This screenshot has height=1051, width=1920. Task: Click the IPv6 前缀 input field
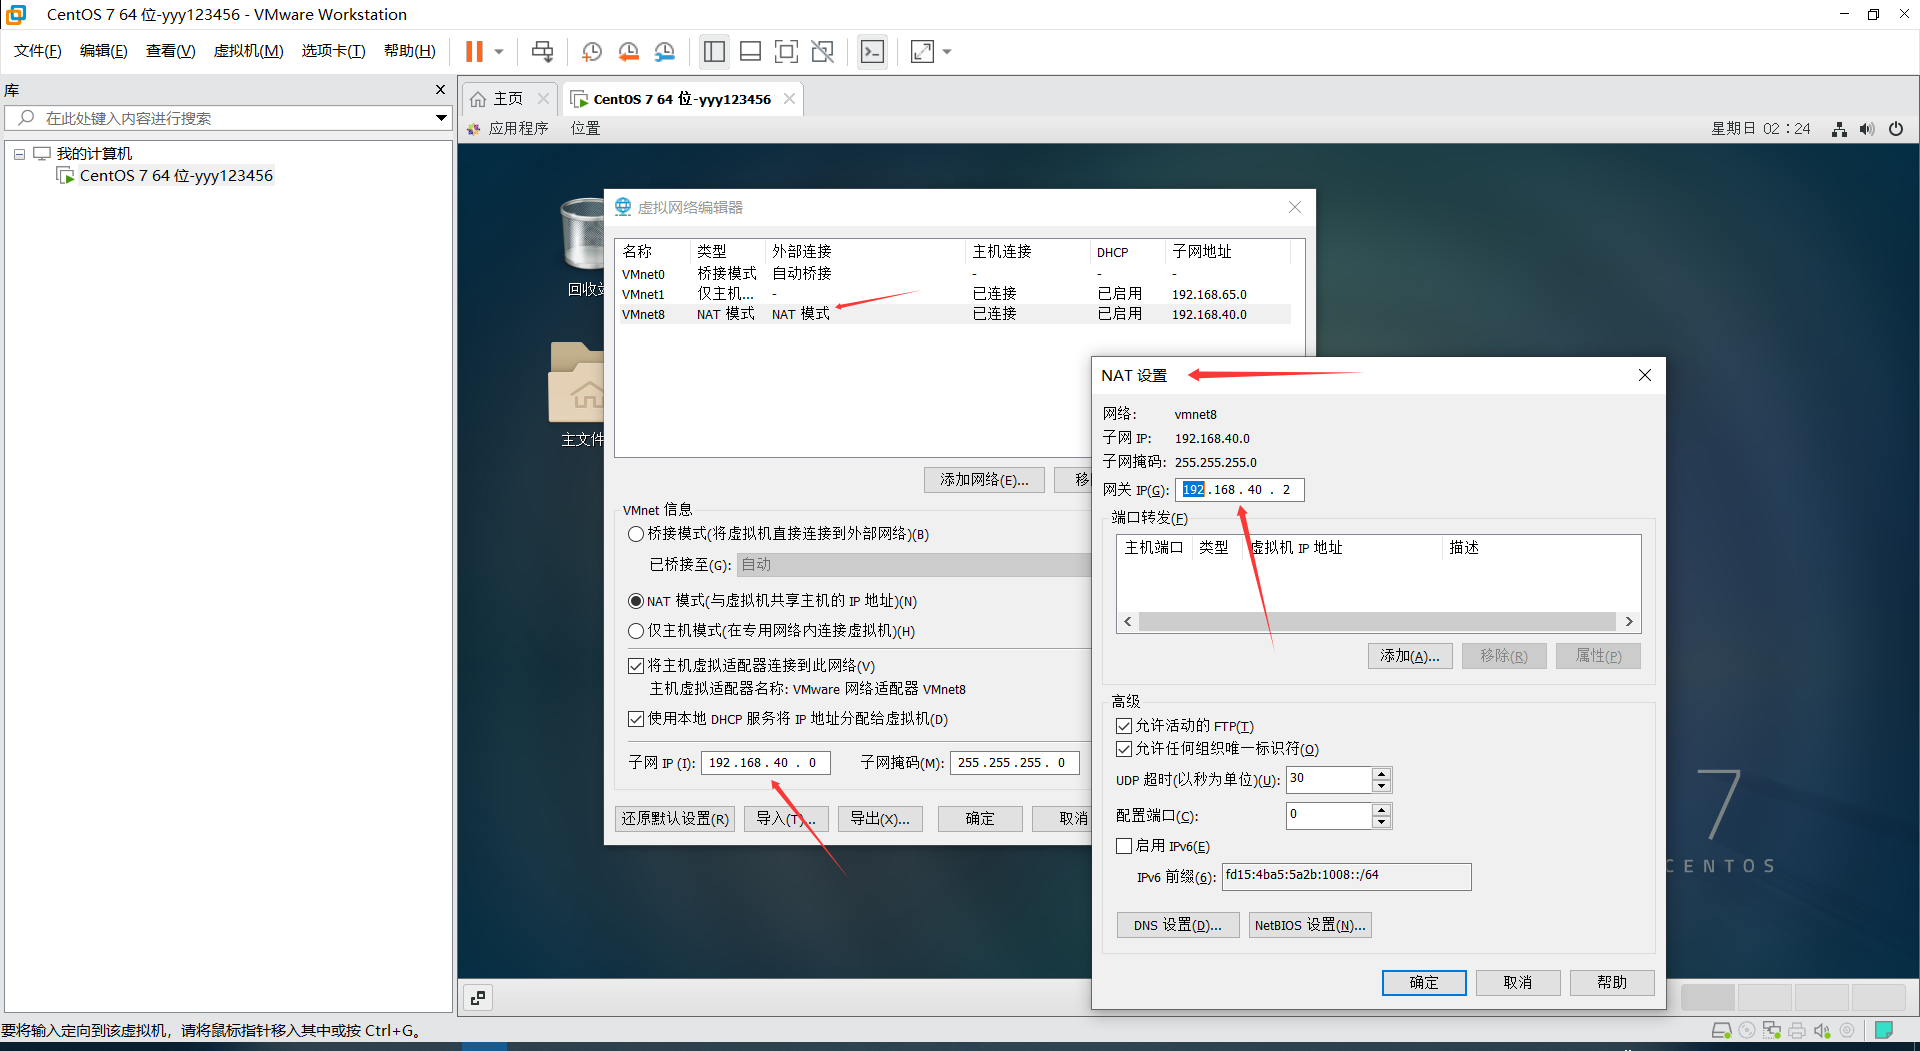(x=1346, y=876)
